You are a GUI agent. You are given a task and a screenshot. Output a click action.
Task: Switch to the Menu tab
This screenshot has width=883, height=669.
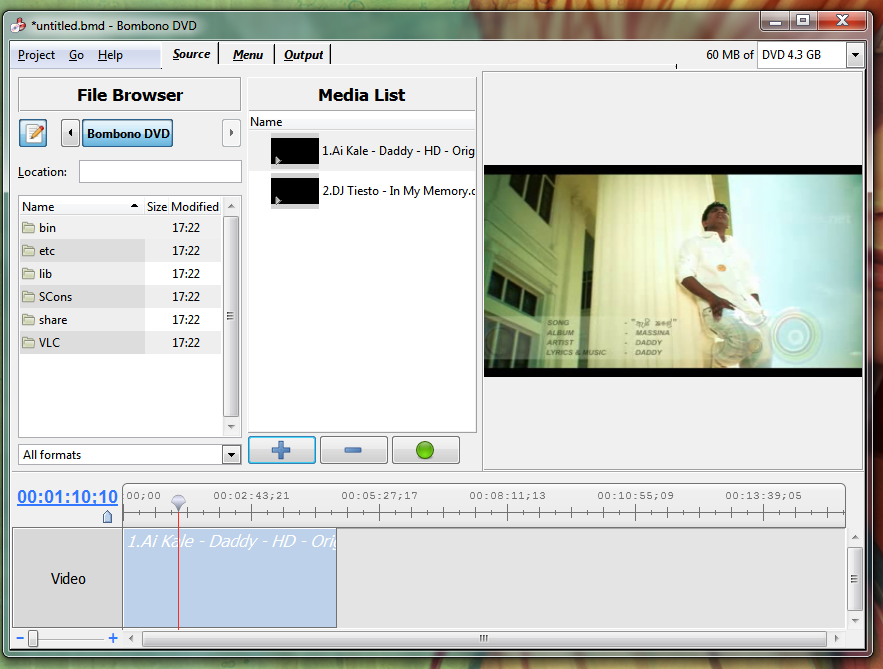click(248, 55)
